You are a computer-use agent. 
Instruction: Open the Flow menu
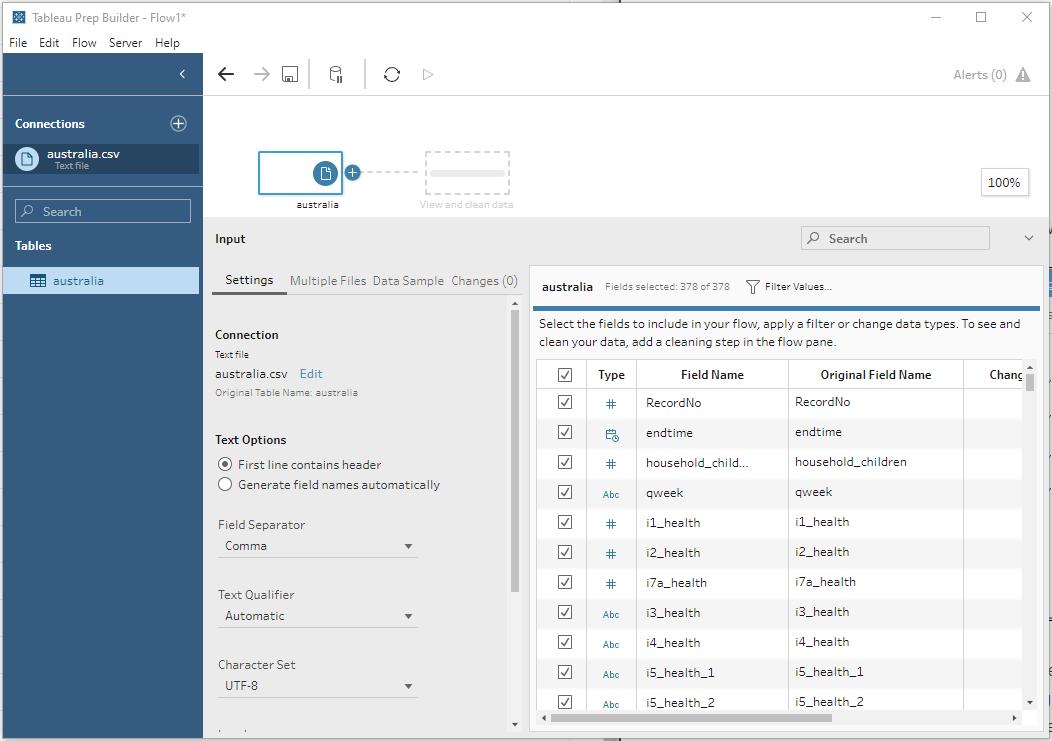pos(84,43)
